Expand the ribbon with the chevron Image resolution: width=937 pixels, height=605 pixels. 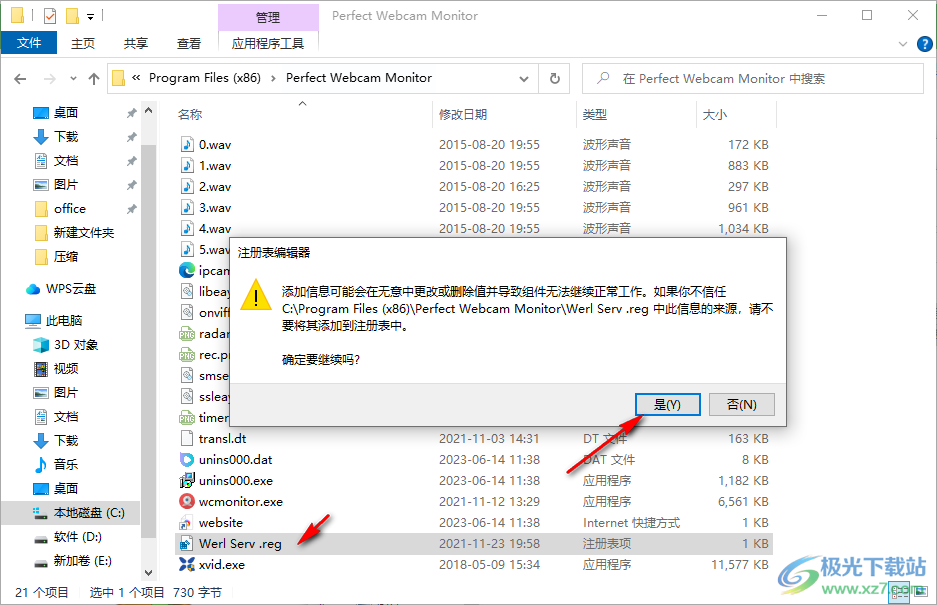(902, 44)
